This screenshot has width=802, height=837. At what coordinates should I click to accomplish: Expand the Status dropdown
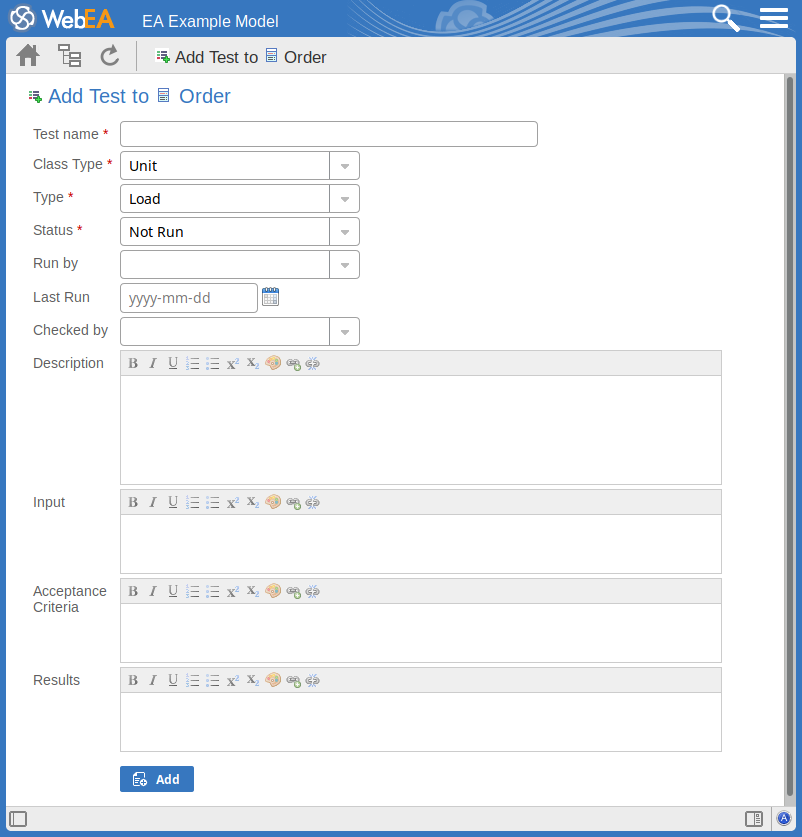(344, 232)
